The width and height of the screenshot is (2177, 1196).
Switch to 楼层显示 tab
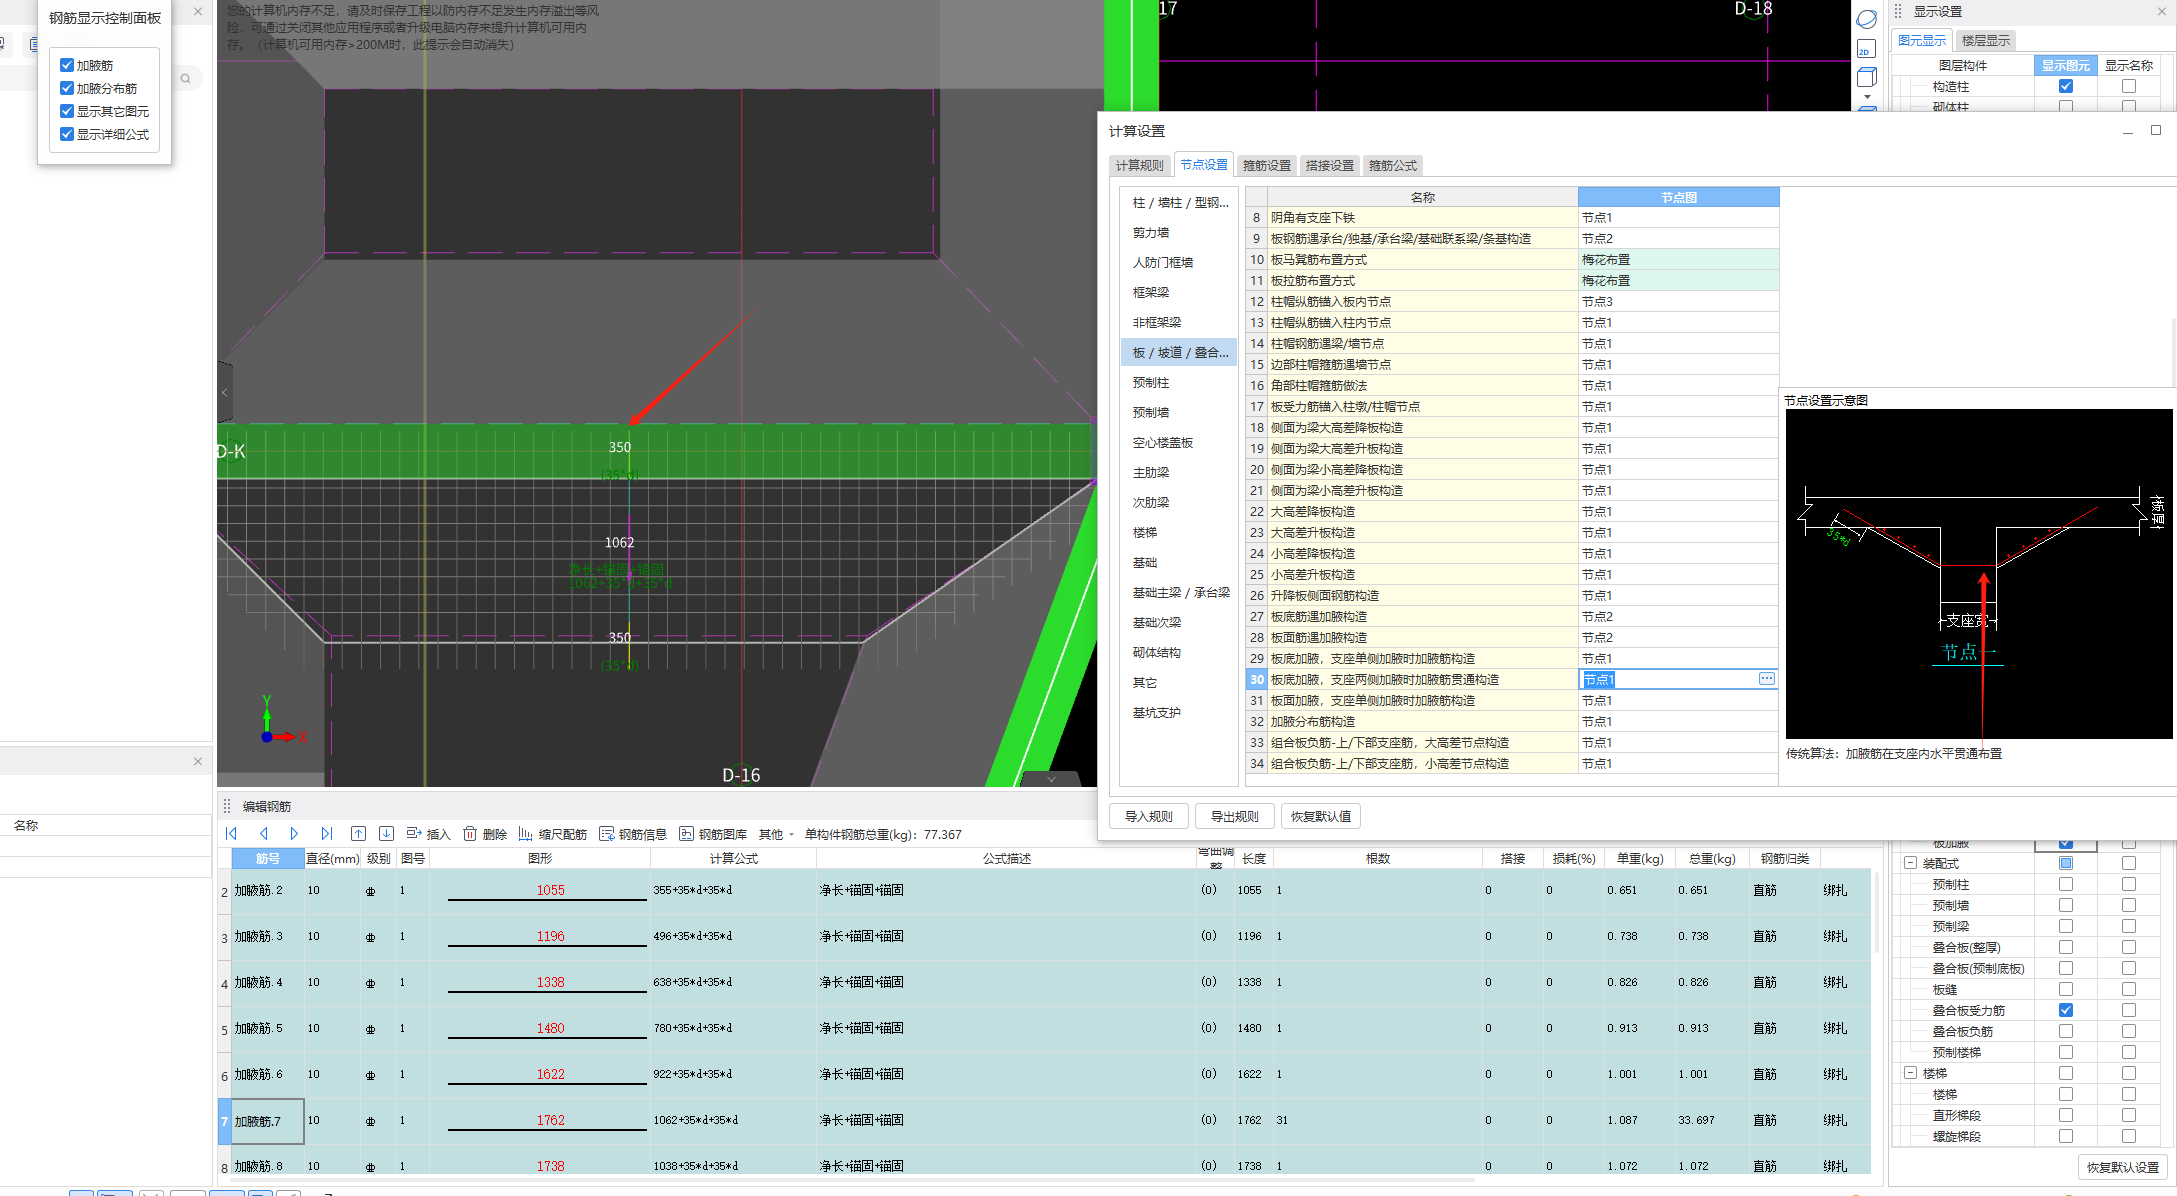pyautogui.click(x=1986, y=40)
